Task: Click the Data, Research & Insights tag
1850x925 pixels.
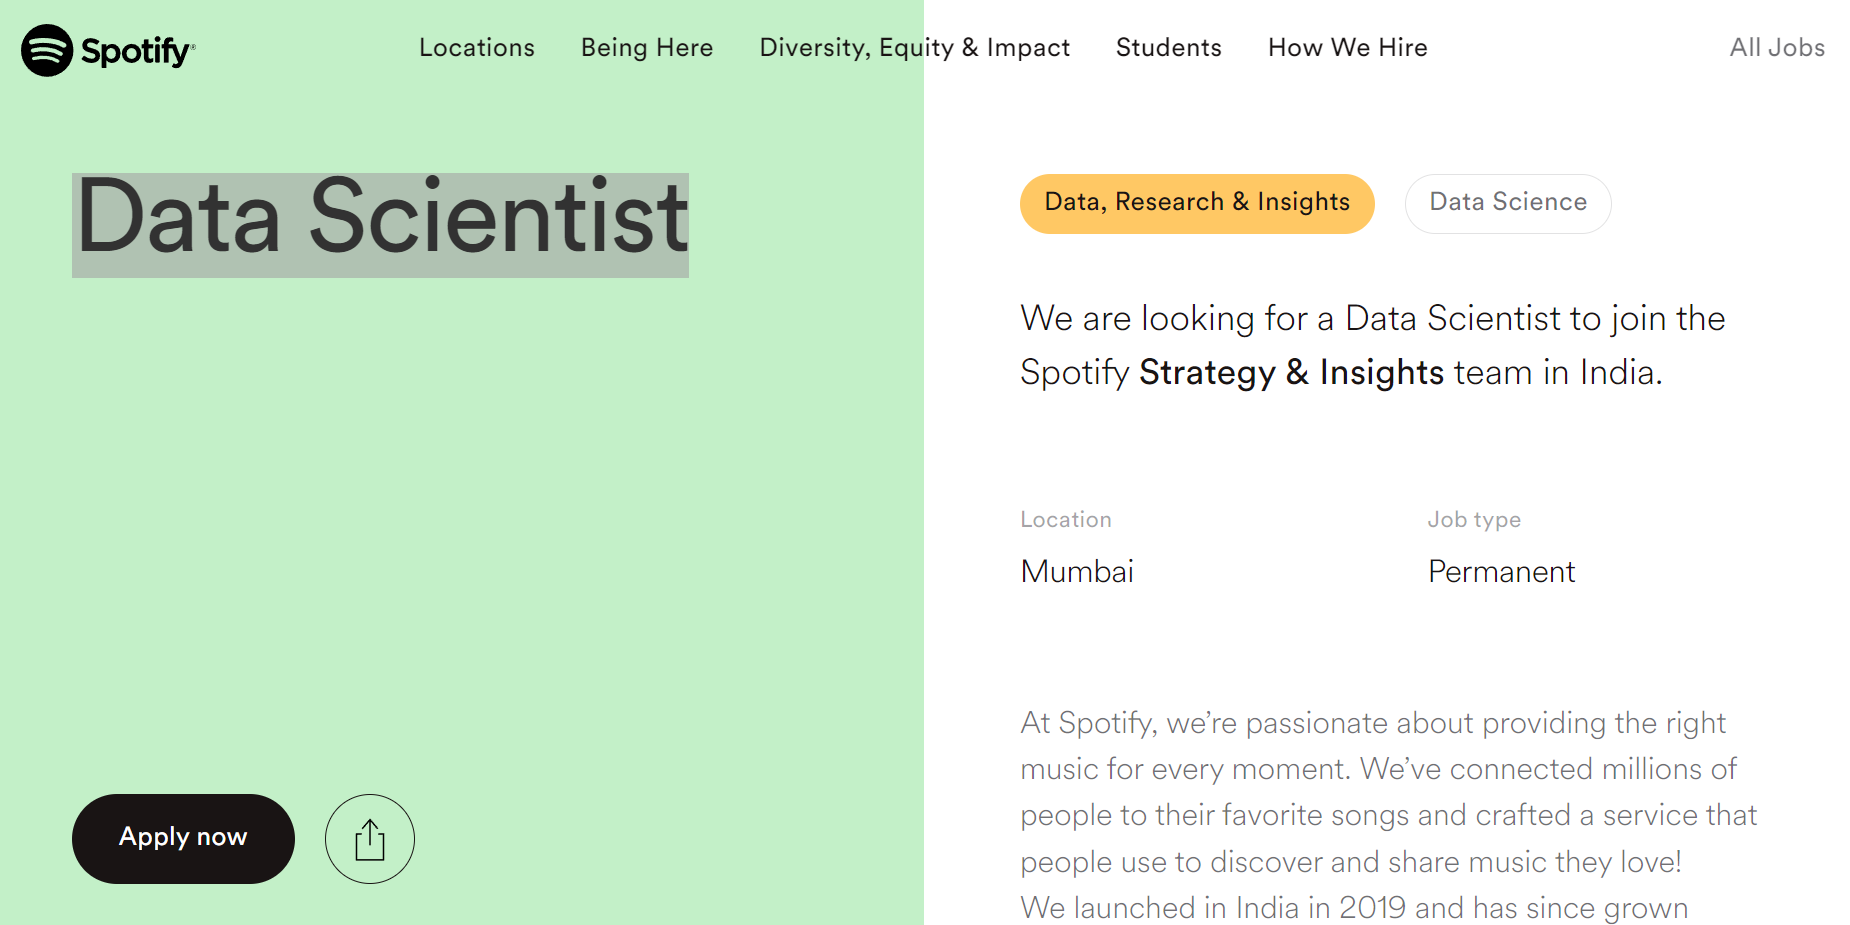Action: pos(1197,203)
